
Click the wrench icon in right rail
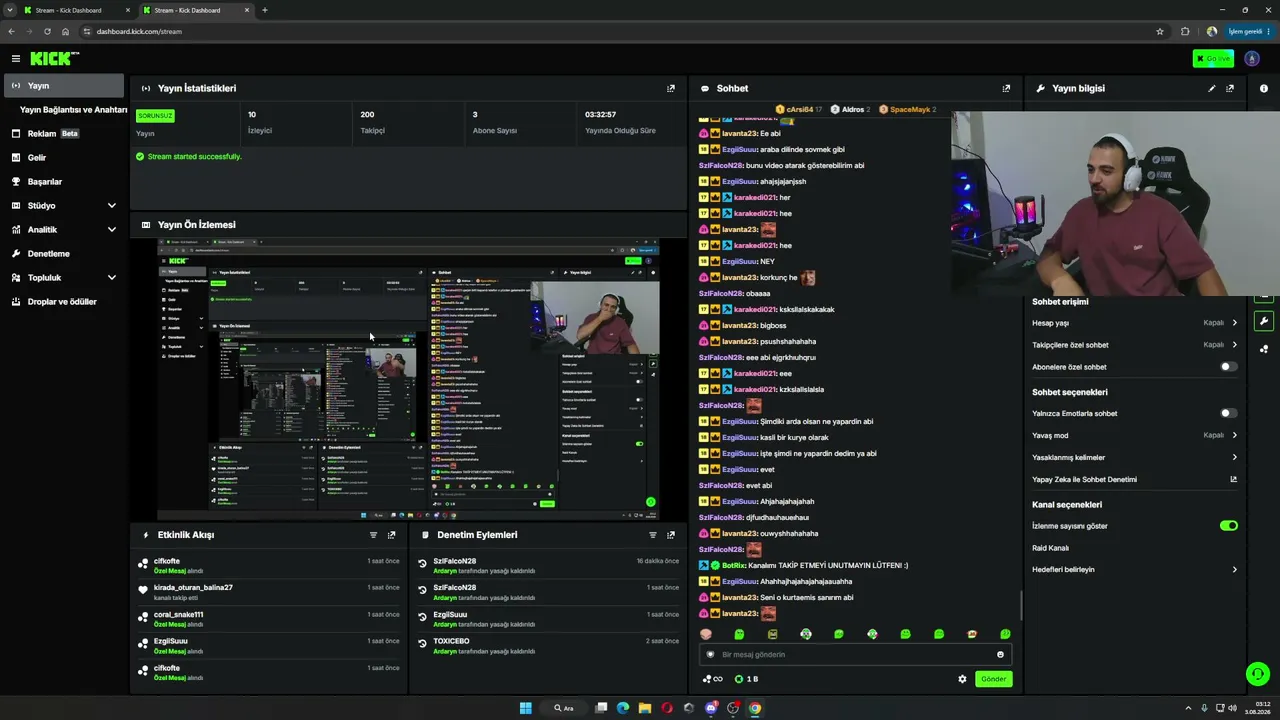[1264, 322]
